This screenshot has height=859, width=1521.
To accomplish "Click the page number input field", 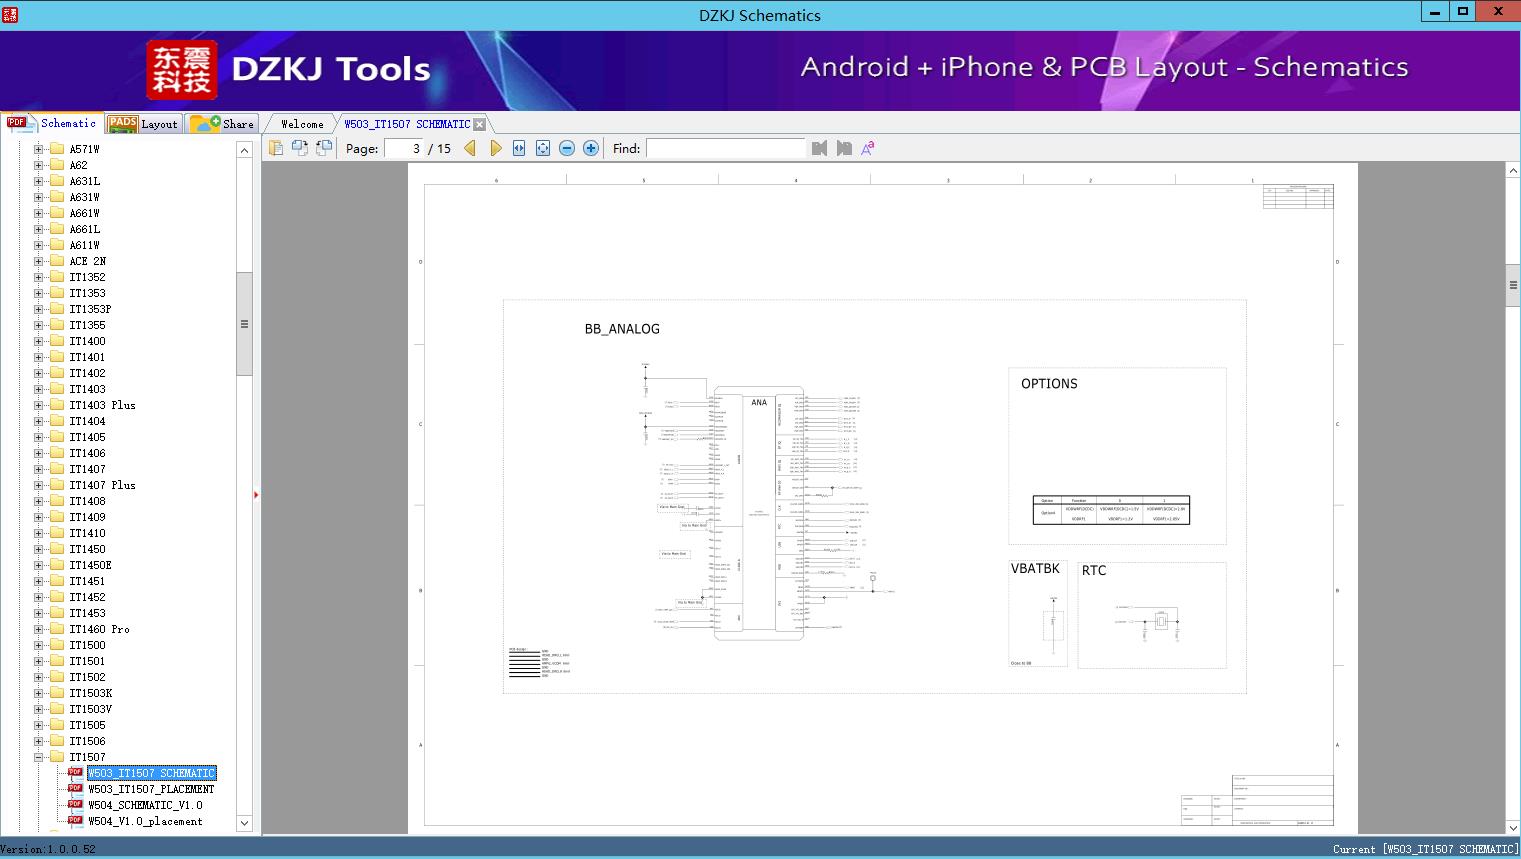I will pyautogui.click(x=403, y=148).
